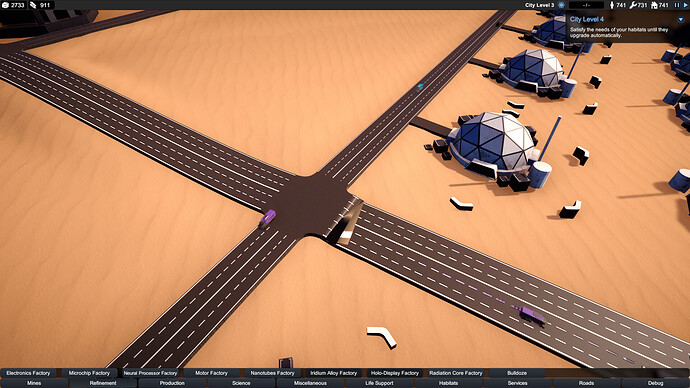Click the population person icon
This screenshot has height=388, width=690.
[611, 5]
